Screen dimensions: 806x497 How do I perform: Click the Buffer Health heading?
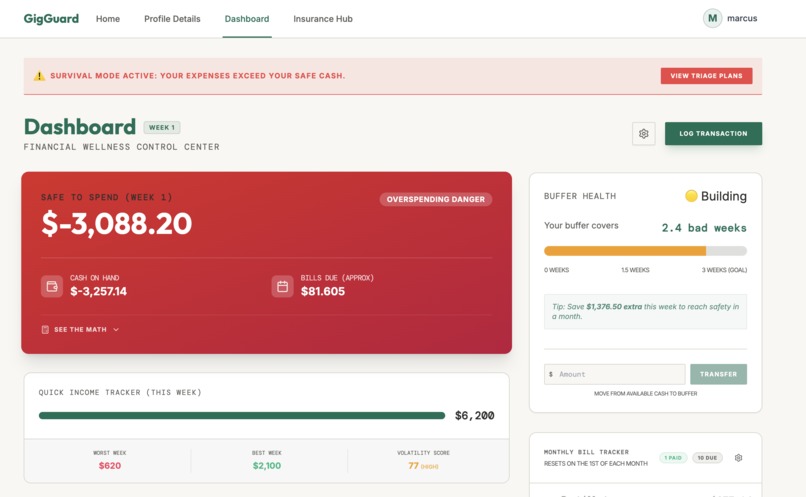[580, 196]
